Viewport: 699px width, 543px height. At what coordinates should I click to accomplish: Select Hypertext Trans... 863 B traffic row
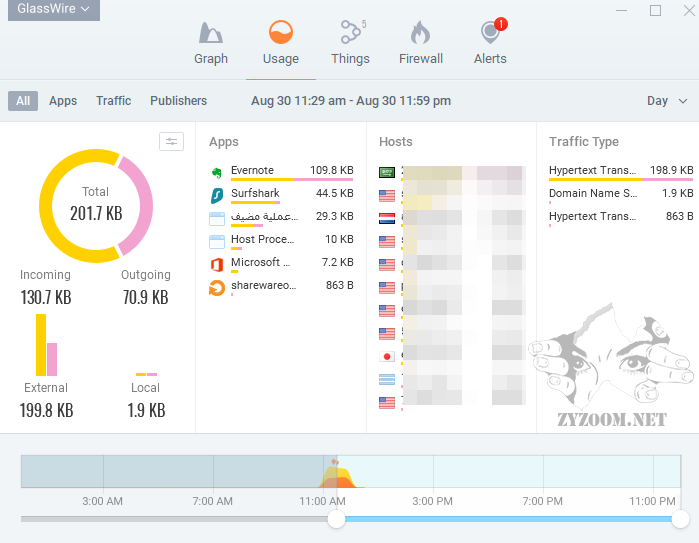click(621, 218)
